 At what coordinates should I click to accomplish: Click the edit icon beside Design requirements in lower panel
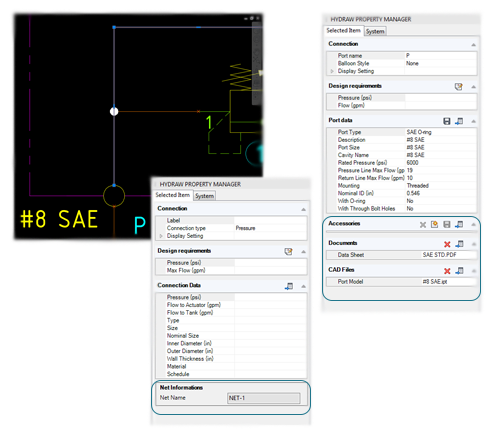tap(288, 252)
